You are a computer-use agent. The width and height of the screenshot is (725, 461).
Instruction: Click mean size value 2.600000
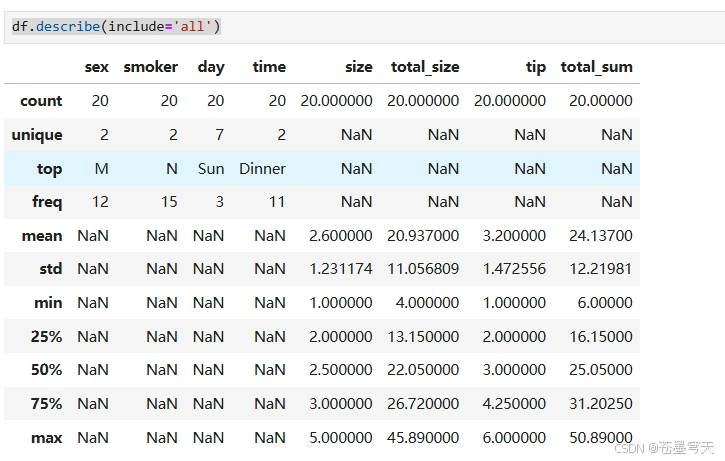[x=341, y=236]
